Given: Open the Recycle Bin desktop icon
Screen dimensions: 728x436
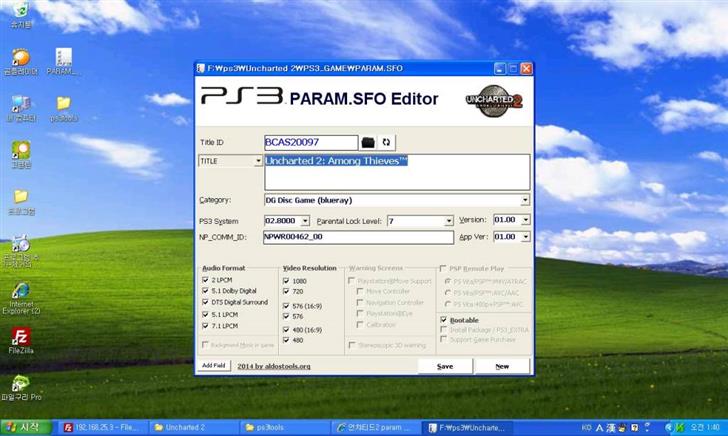Looking at the screenshot, I should pos(20,12).
